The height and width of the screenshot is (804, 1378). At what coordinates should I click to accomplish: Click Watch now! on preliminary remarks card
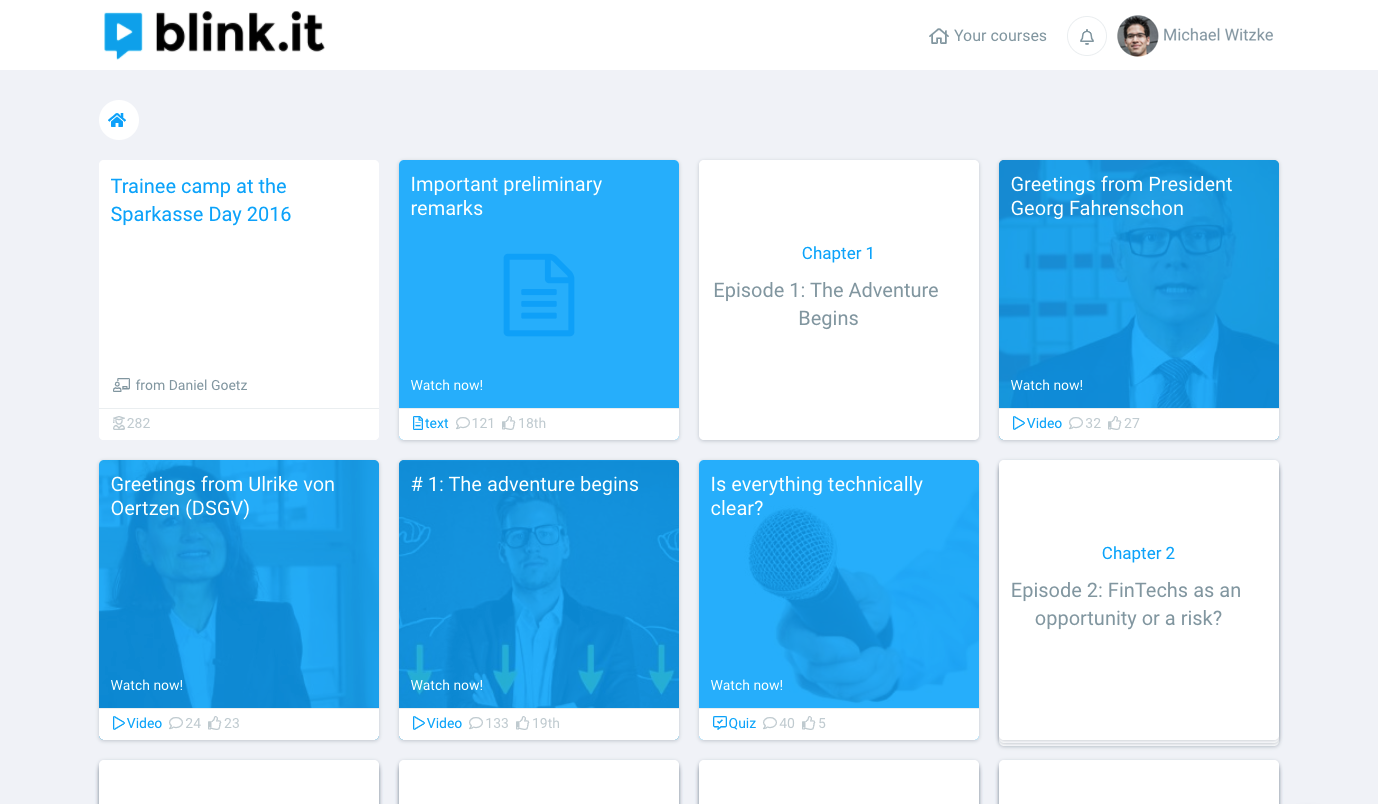(x=447, y=385)
